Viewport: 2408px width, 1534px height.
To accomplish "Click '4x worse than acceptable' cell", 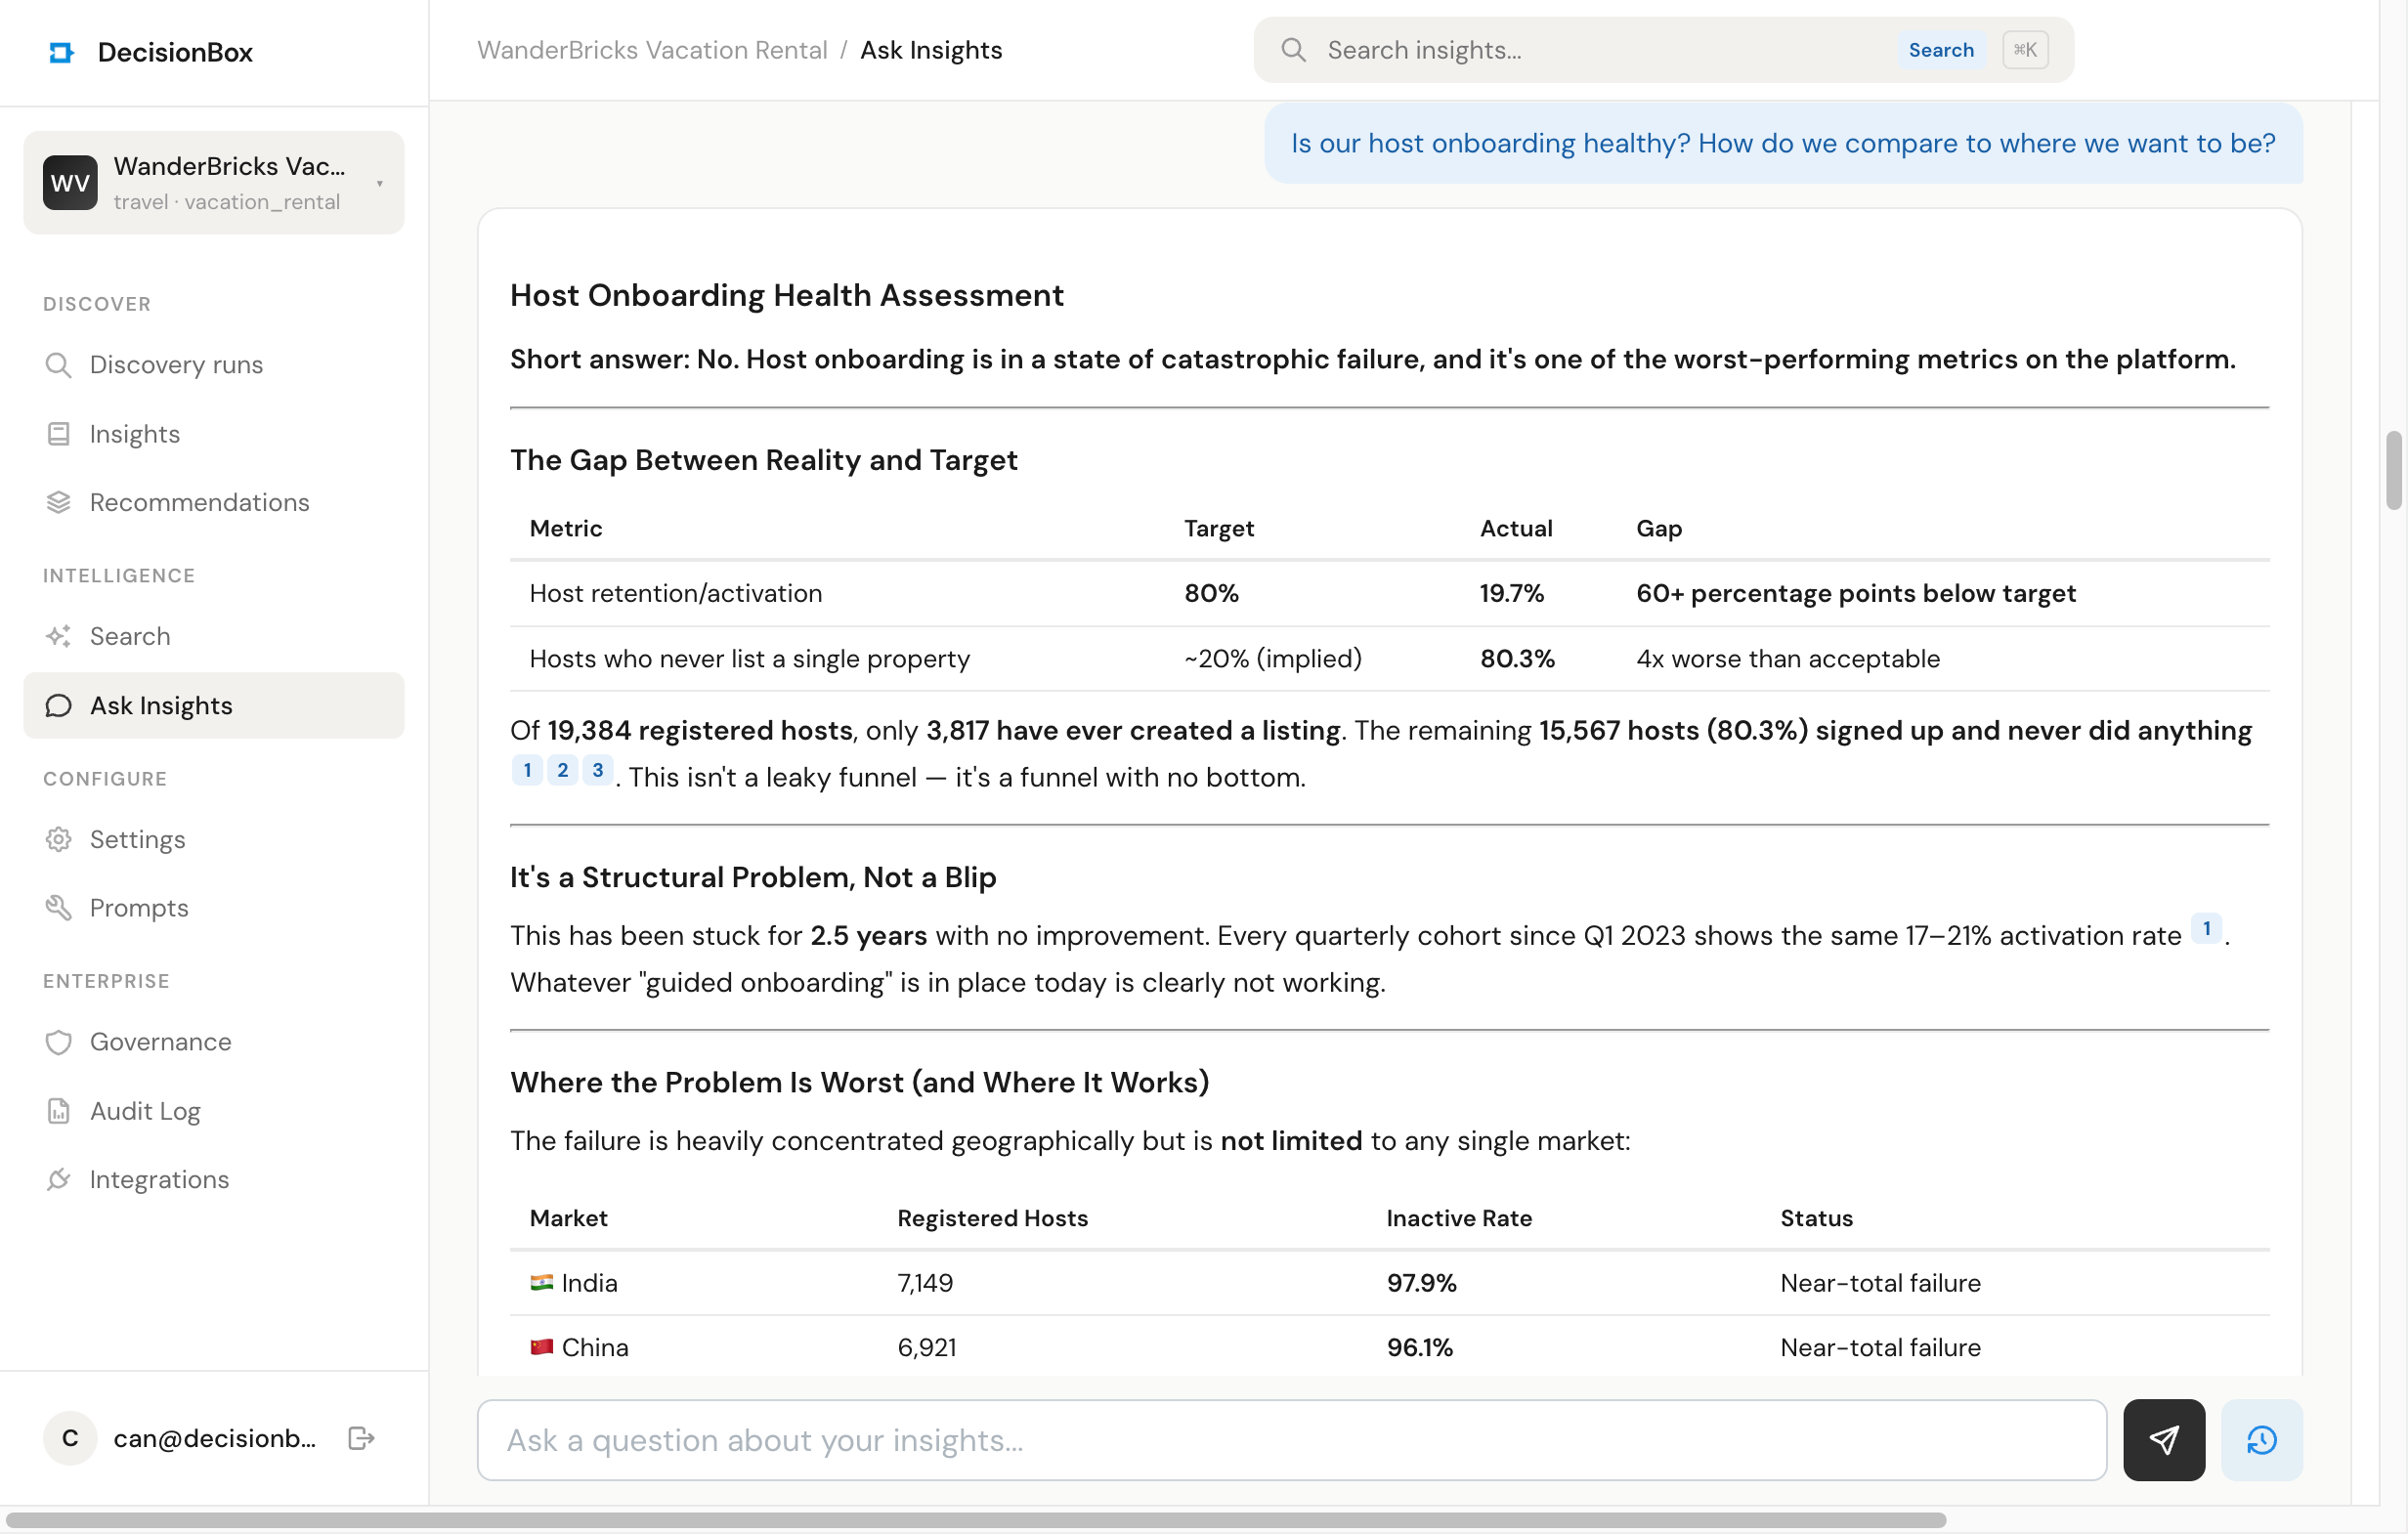I will pos(1788,658).
